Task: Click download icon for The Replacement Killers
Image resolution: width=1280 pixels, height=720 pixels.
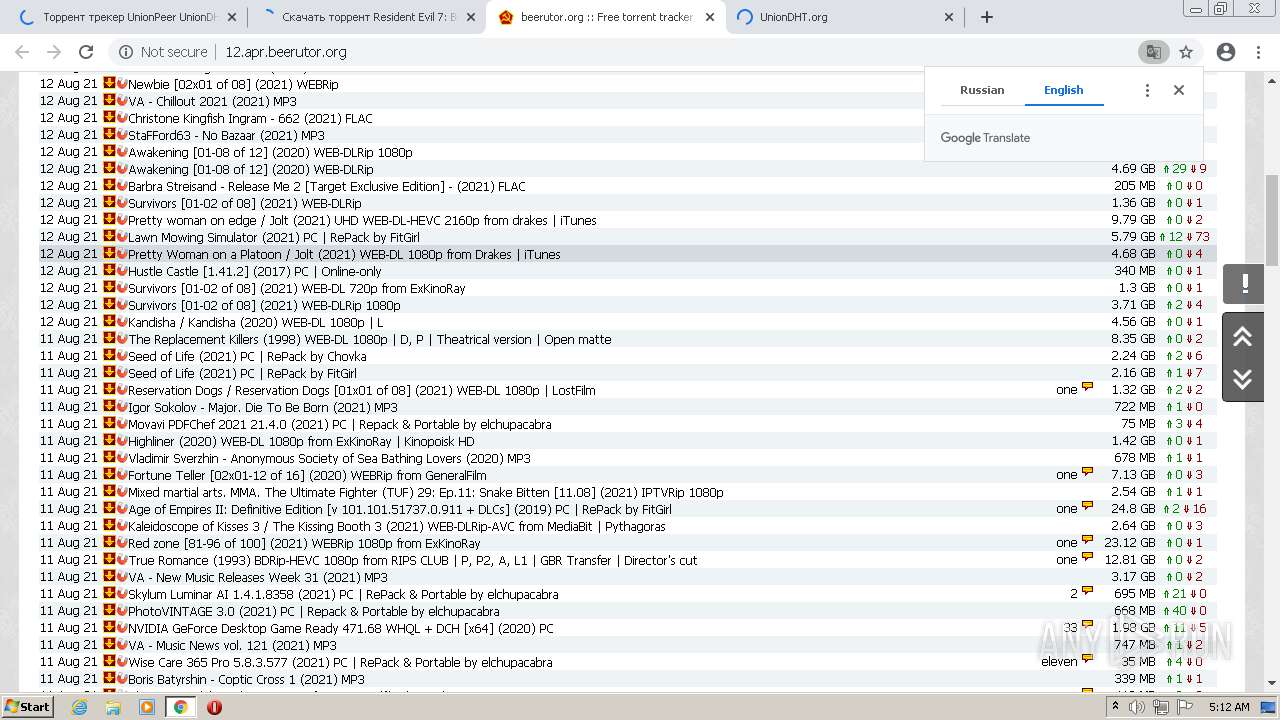Action: point(109,339)
